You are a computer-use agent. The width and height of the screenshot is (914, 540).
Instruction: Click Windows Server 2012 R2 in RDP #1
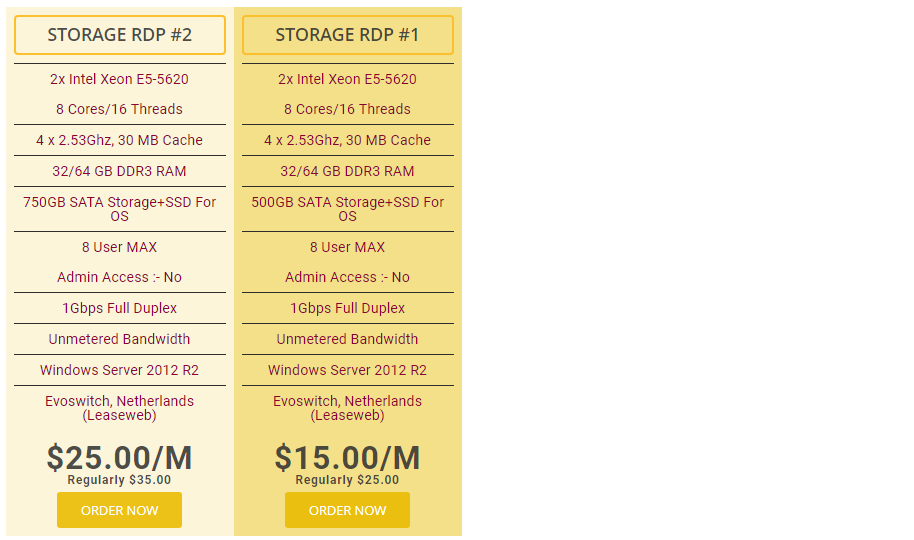[x=347, y=370]
